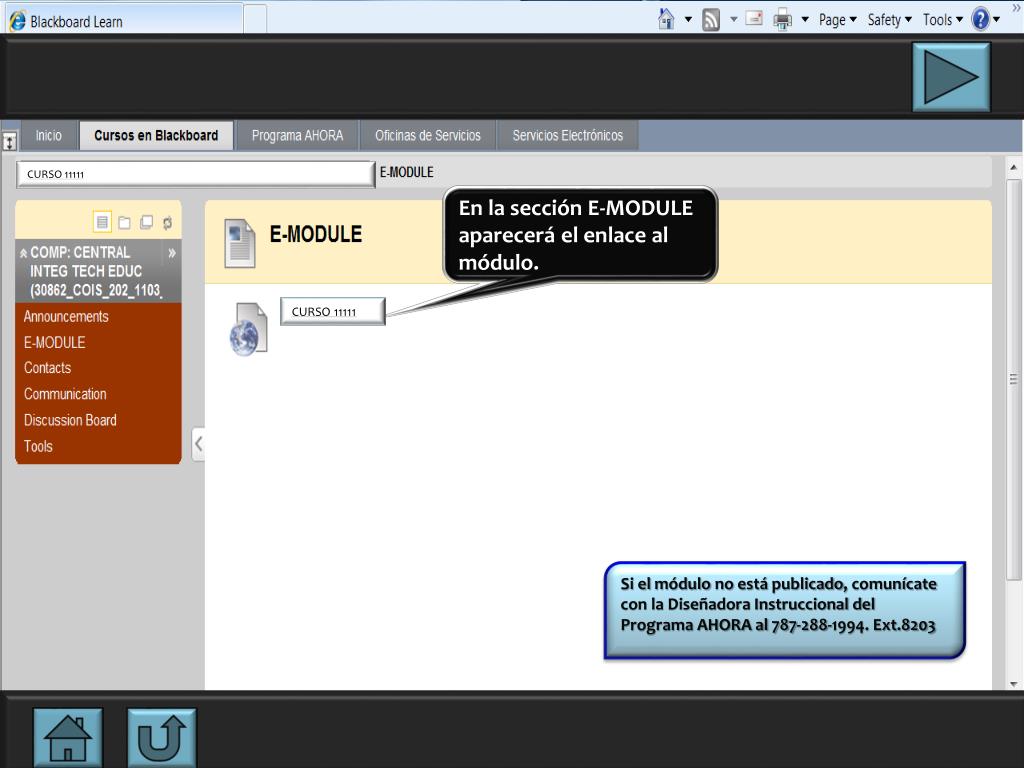Click the CURSO 11111 breadcrumb box

195,174
